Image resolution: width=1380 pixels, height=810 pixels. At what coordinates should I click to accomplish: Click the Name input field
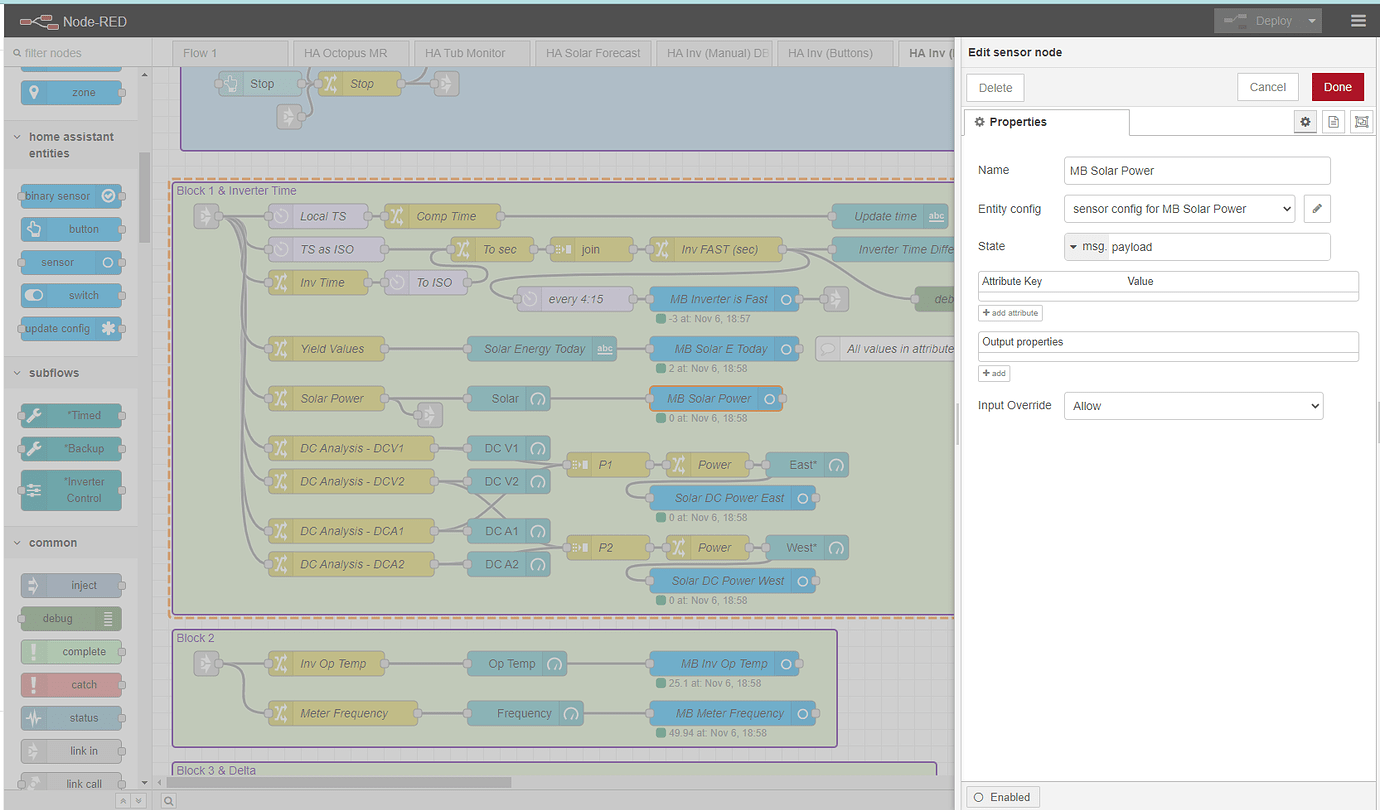click(1197, 171)
